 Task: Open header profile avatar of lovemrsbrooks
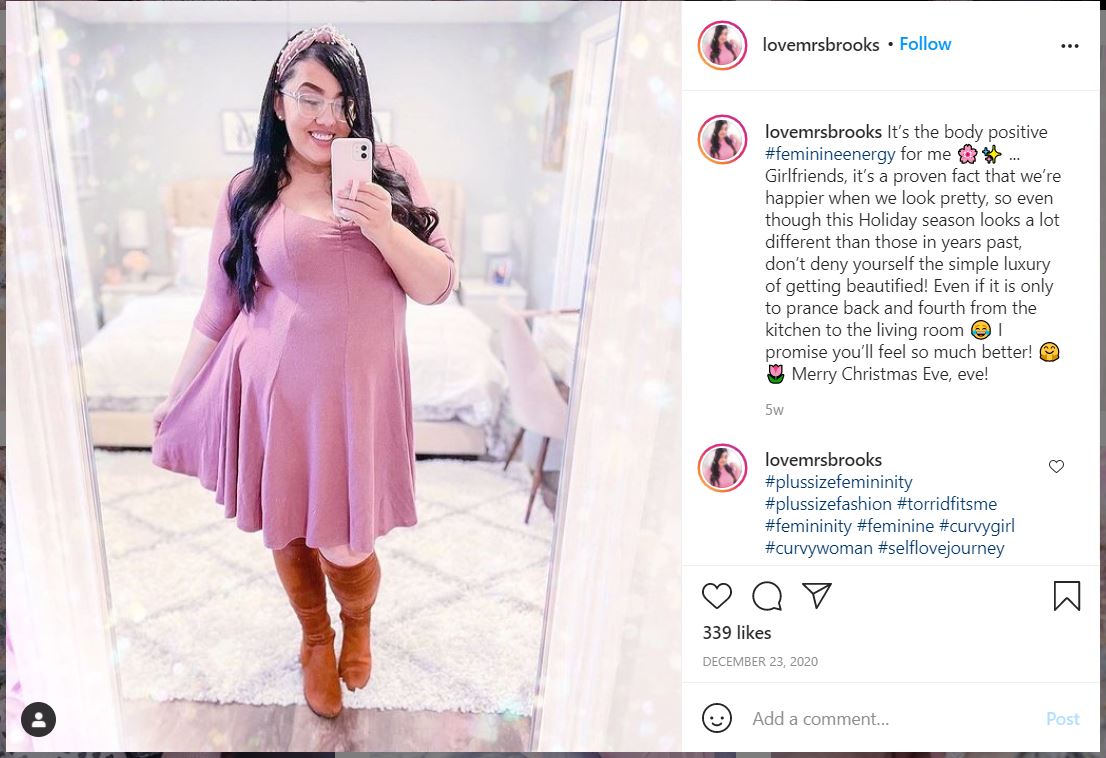[x=722, y=45]
